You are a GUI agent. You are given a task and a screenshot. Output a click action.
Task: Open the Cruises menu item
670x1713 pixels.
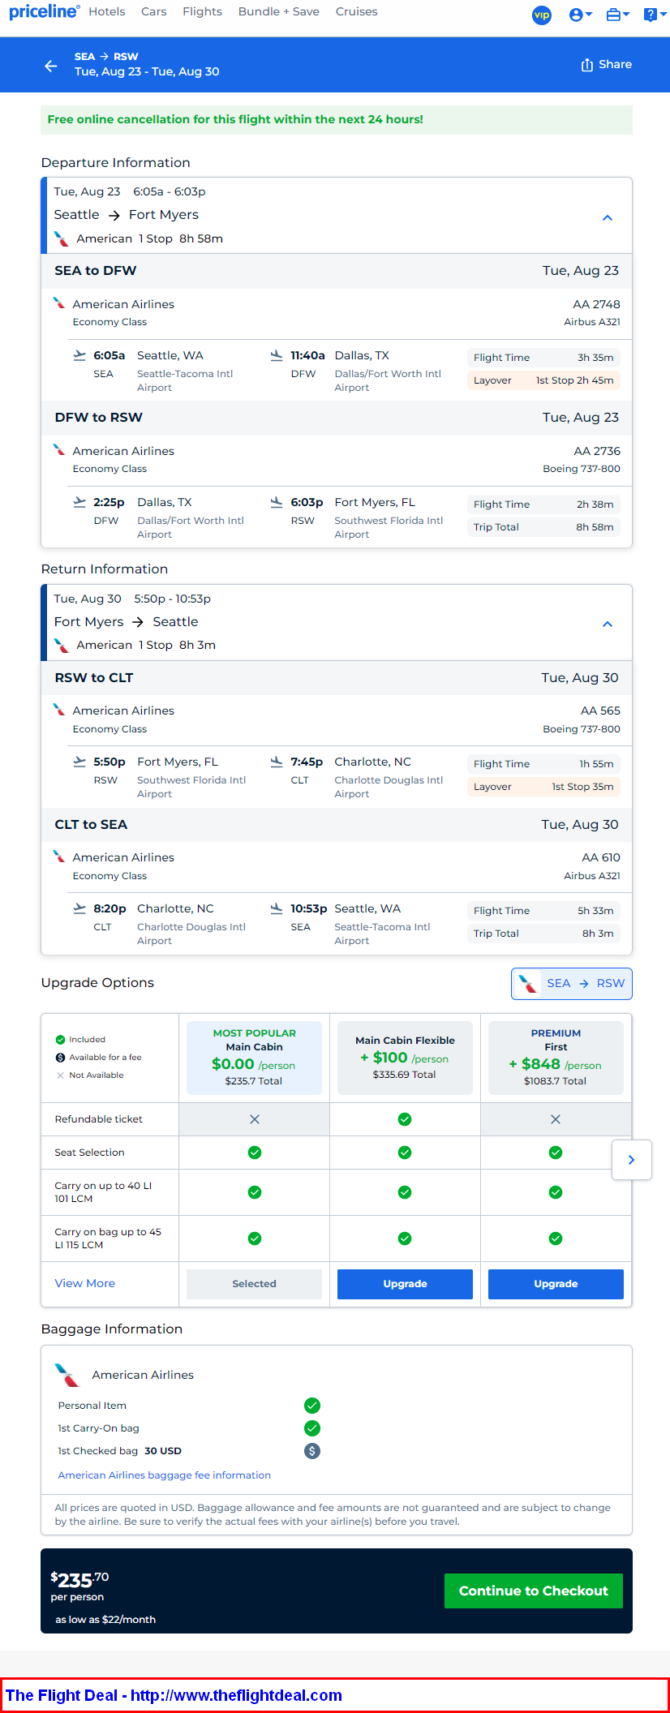357,12
